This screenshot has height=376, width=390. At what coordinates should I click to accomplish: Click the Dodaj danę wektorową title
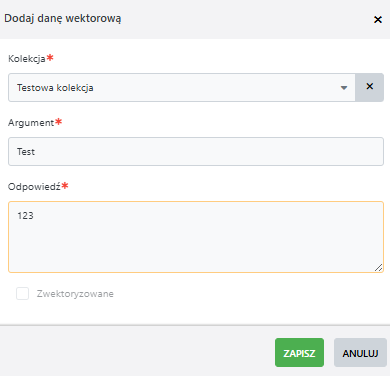click(63, 18)
